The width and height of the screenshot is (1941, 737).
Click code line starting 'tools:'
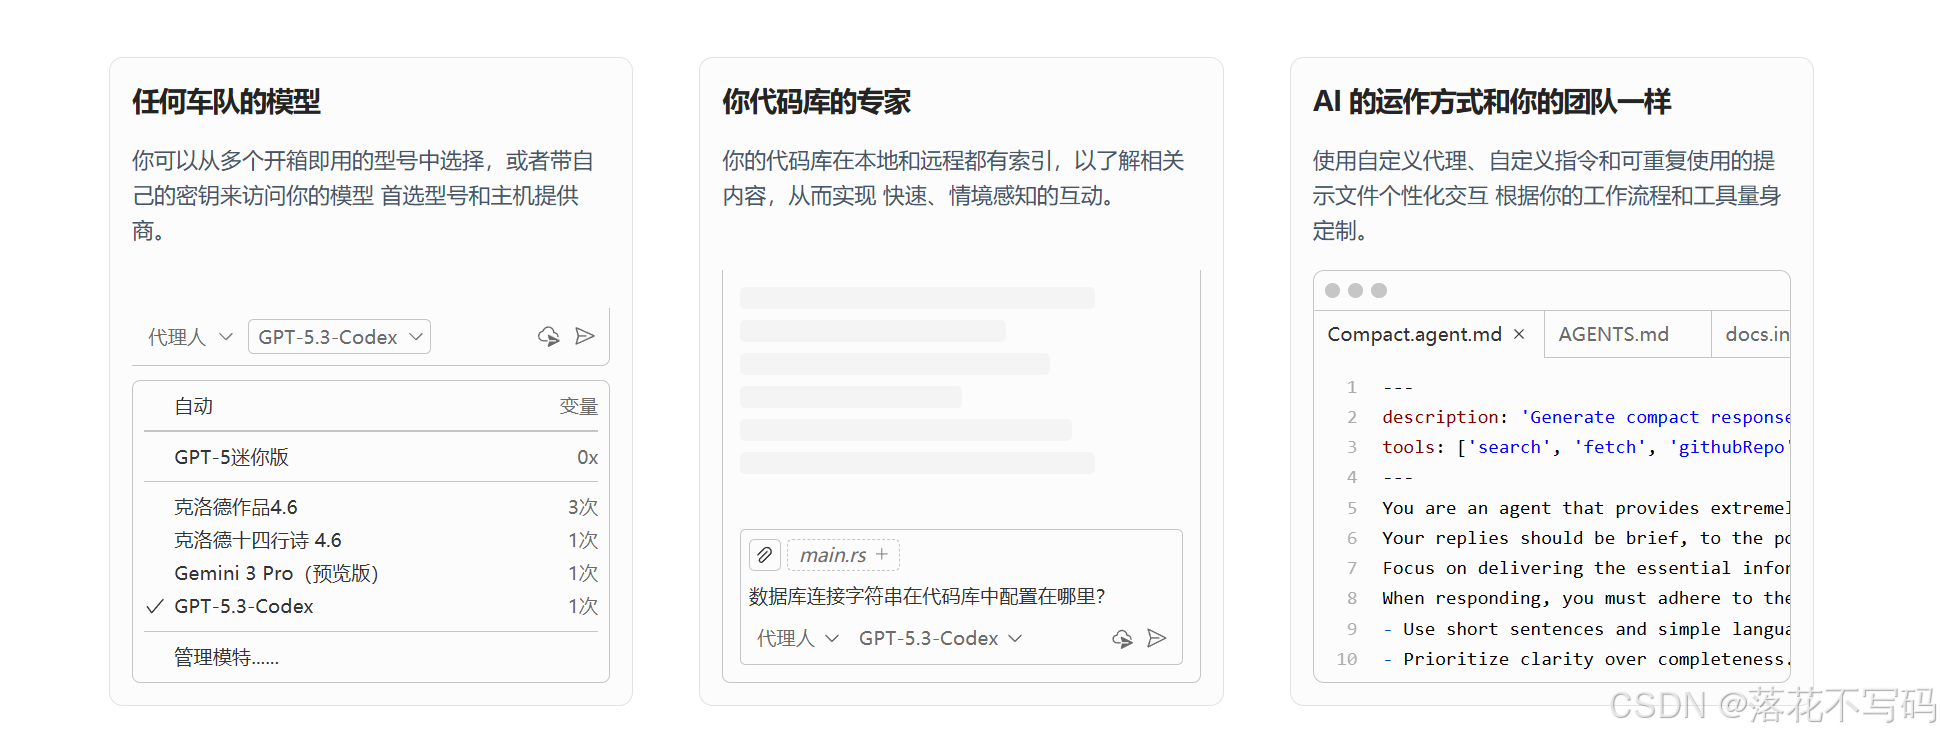[1586, 447]
